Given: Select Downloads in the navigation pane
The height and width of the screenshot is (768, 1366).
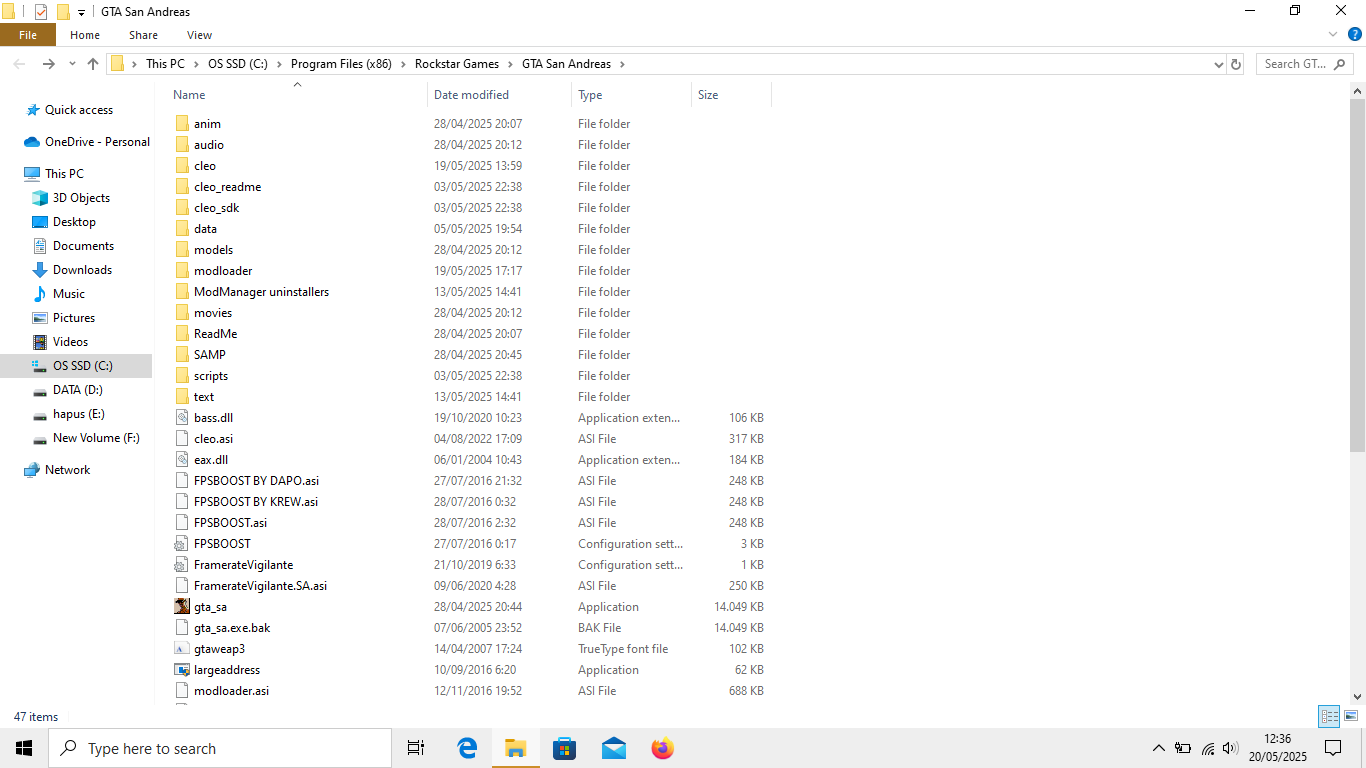Looking at the screenshot, I should tap(82, 270).
